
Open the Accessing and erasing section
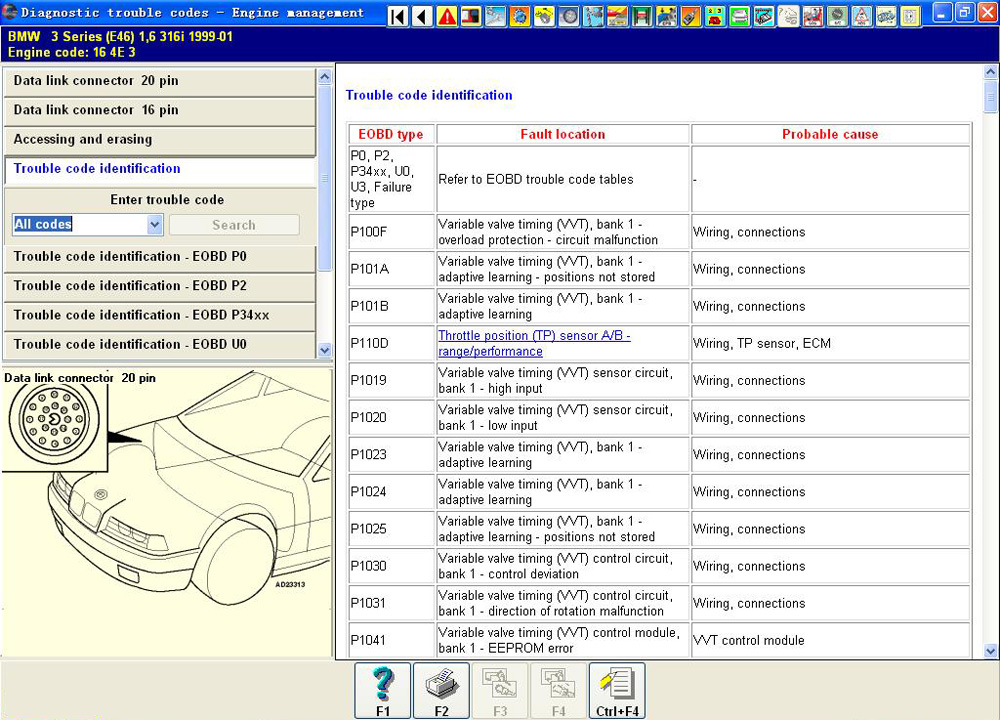coord(159,140)
